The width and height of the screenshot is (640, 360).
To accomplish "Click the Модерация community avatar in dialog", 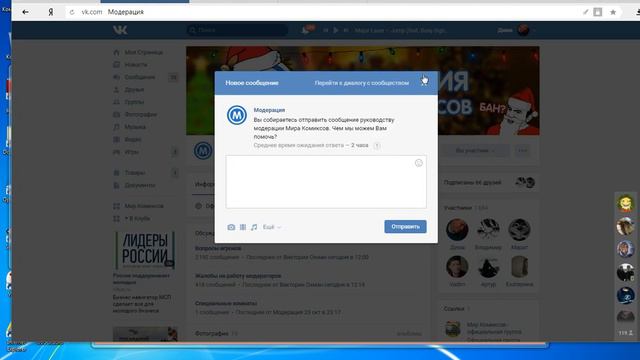I will [237, 115].
